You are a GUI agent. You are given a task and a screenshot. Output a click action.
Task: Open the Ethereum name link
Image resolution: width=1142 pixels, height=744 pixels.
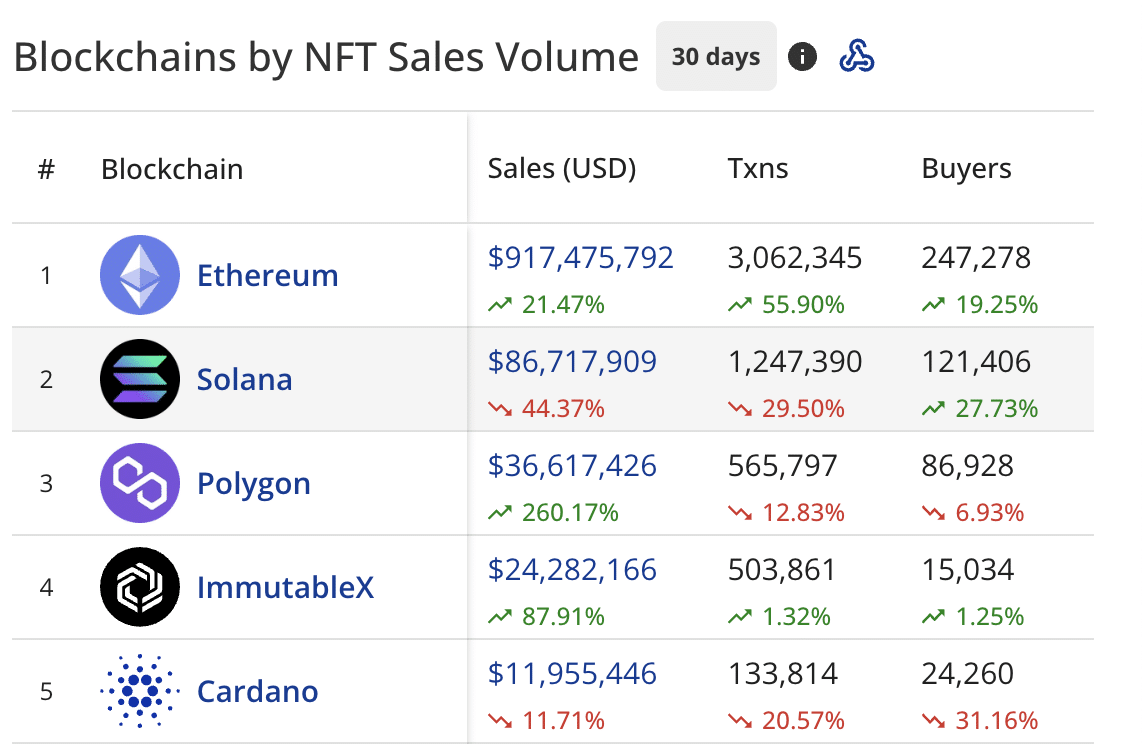(x=267, y=276)
